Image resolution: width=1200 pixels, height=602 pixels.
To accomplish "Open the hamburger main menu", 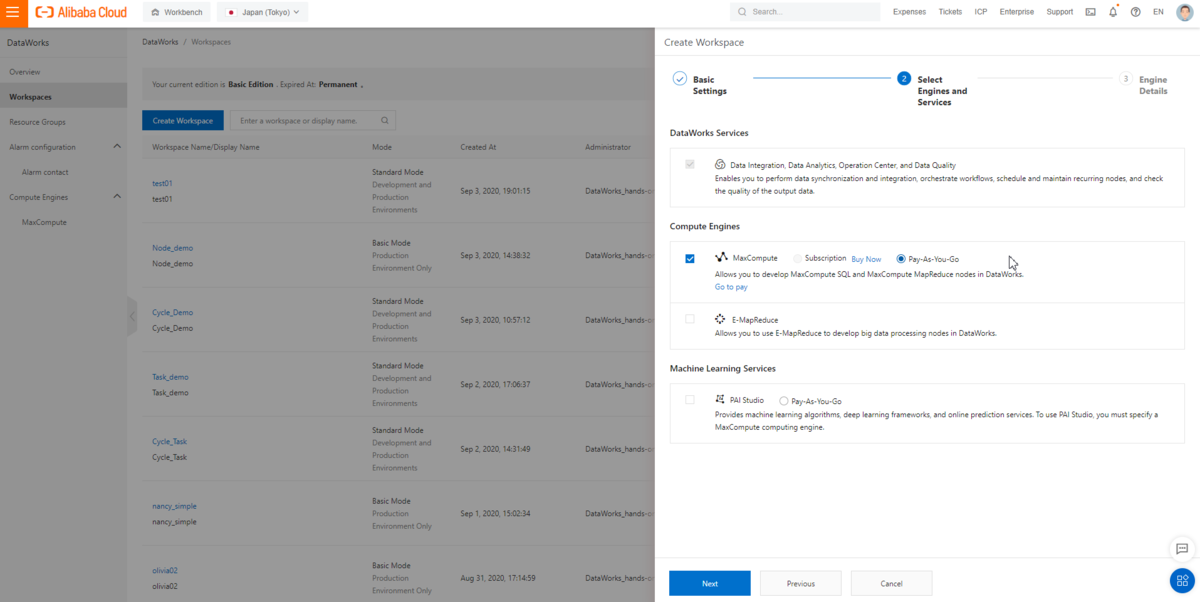I will coord(13,12).
